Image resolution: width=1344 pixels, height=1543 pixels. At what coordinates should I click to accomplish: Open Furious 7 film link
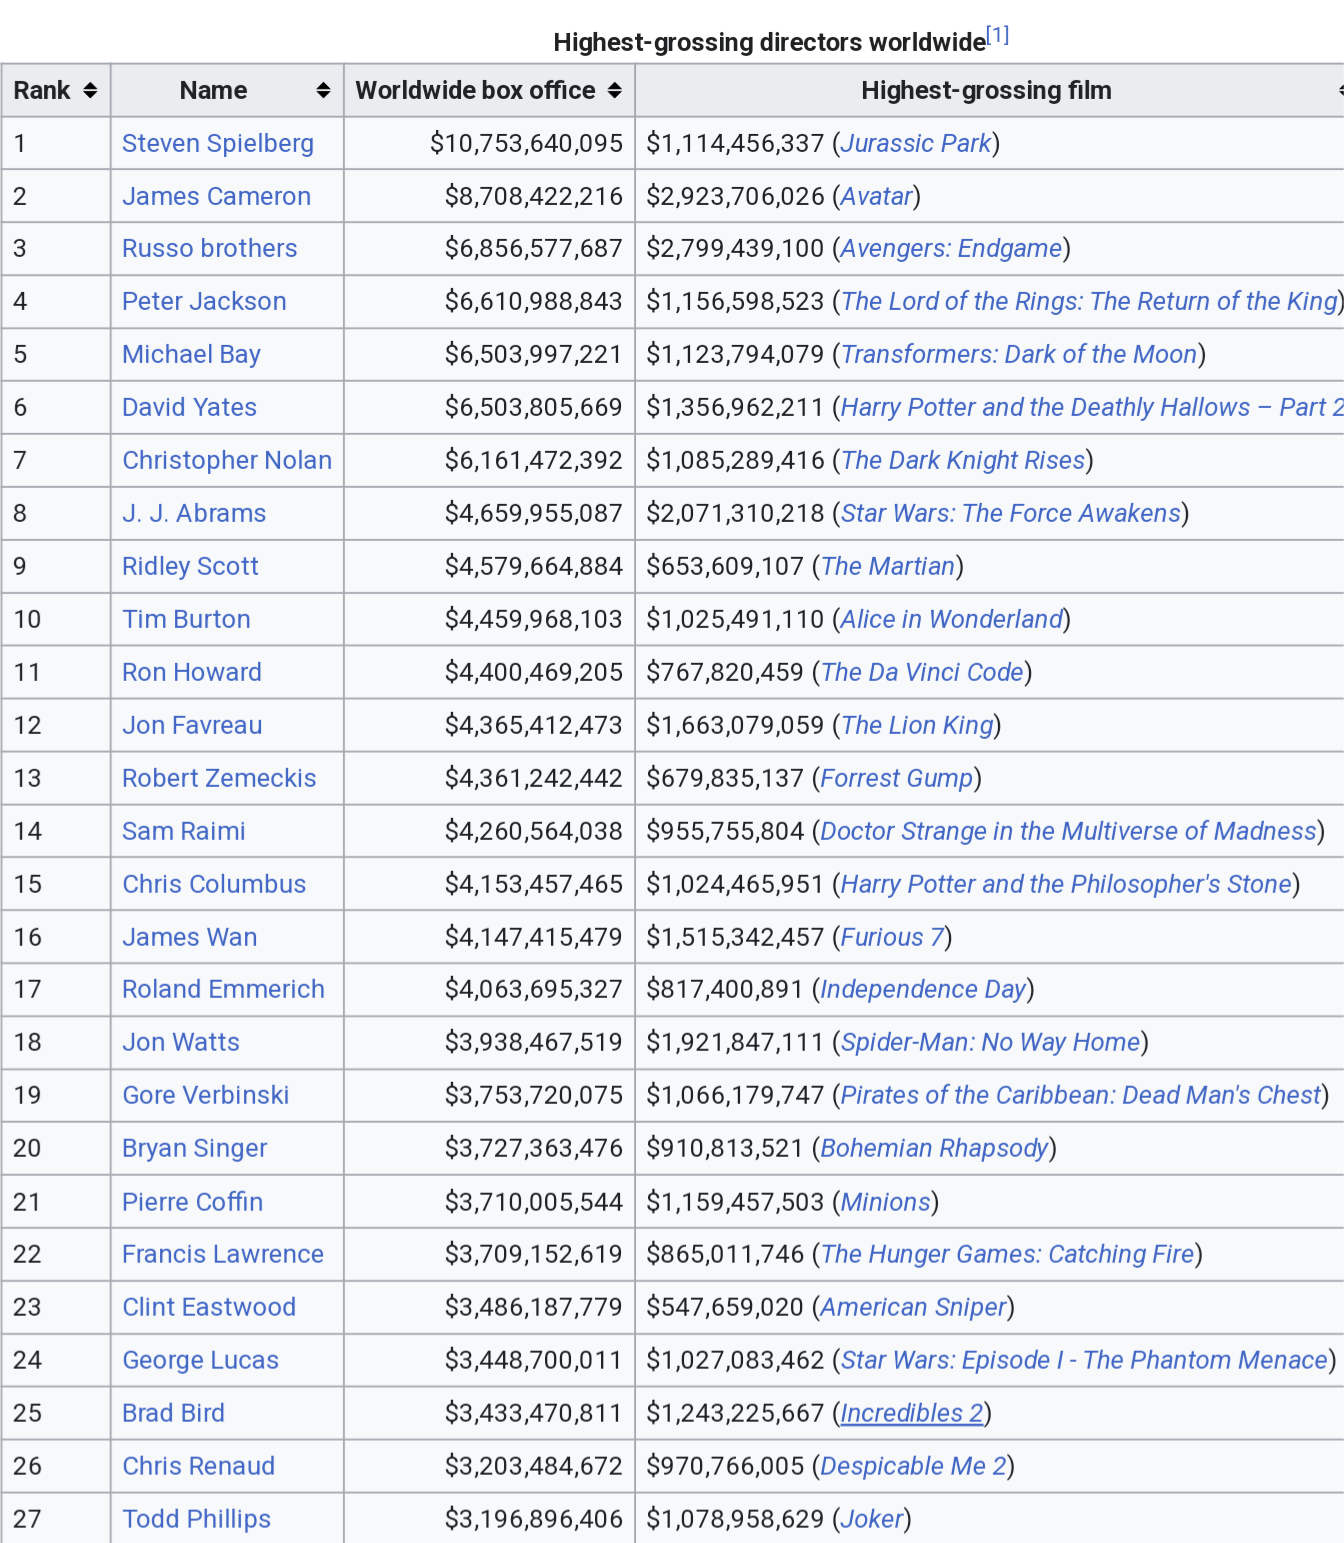click(892, 938)
